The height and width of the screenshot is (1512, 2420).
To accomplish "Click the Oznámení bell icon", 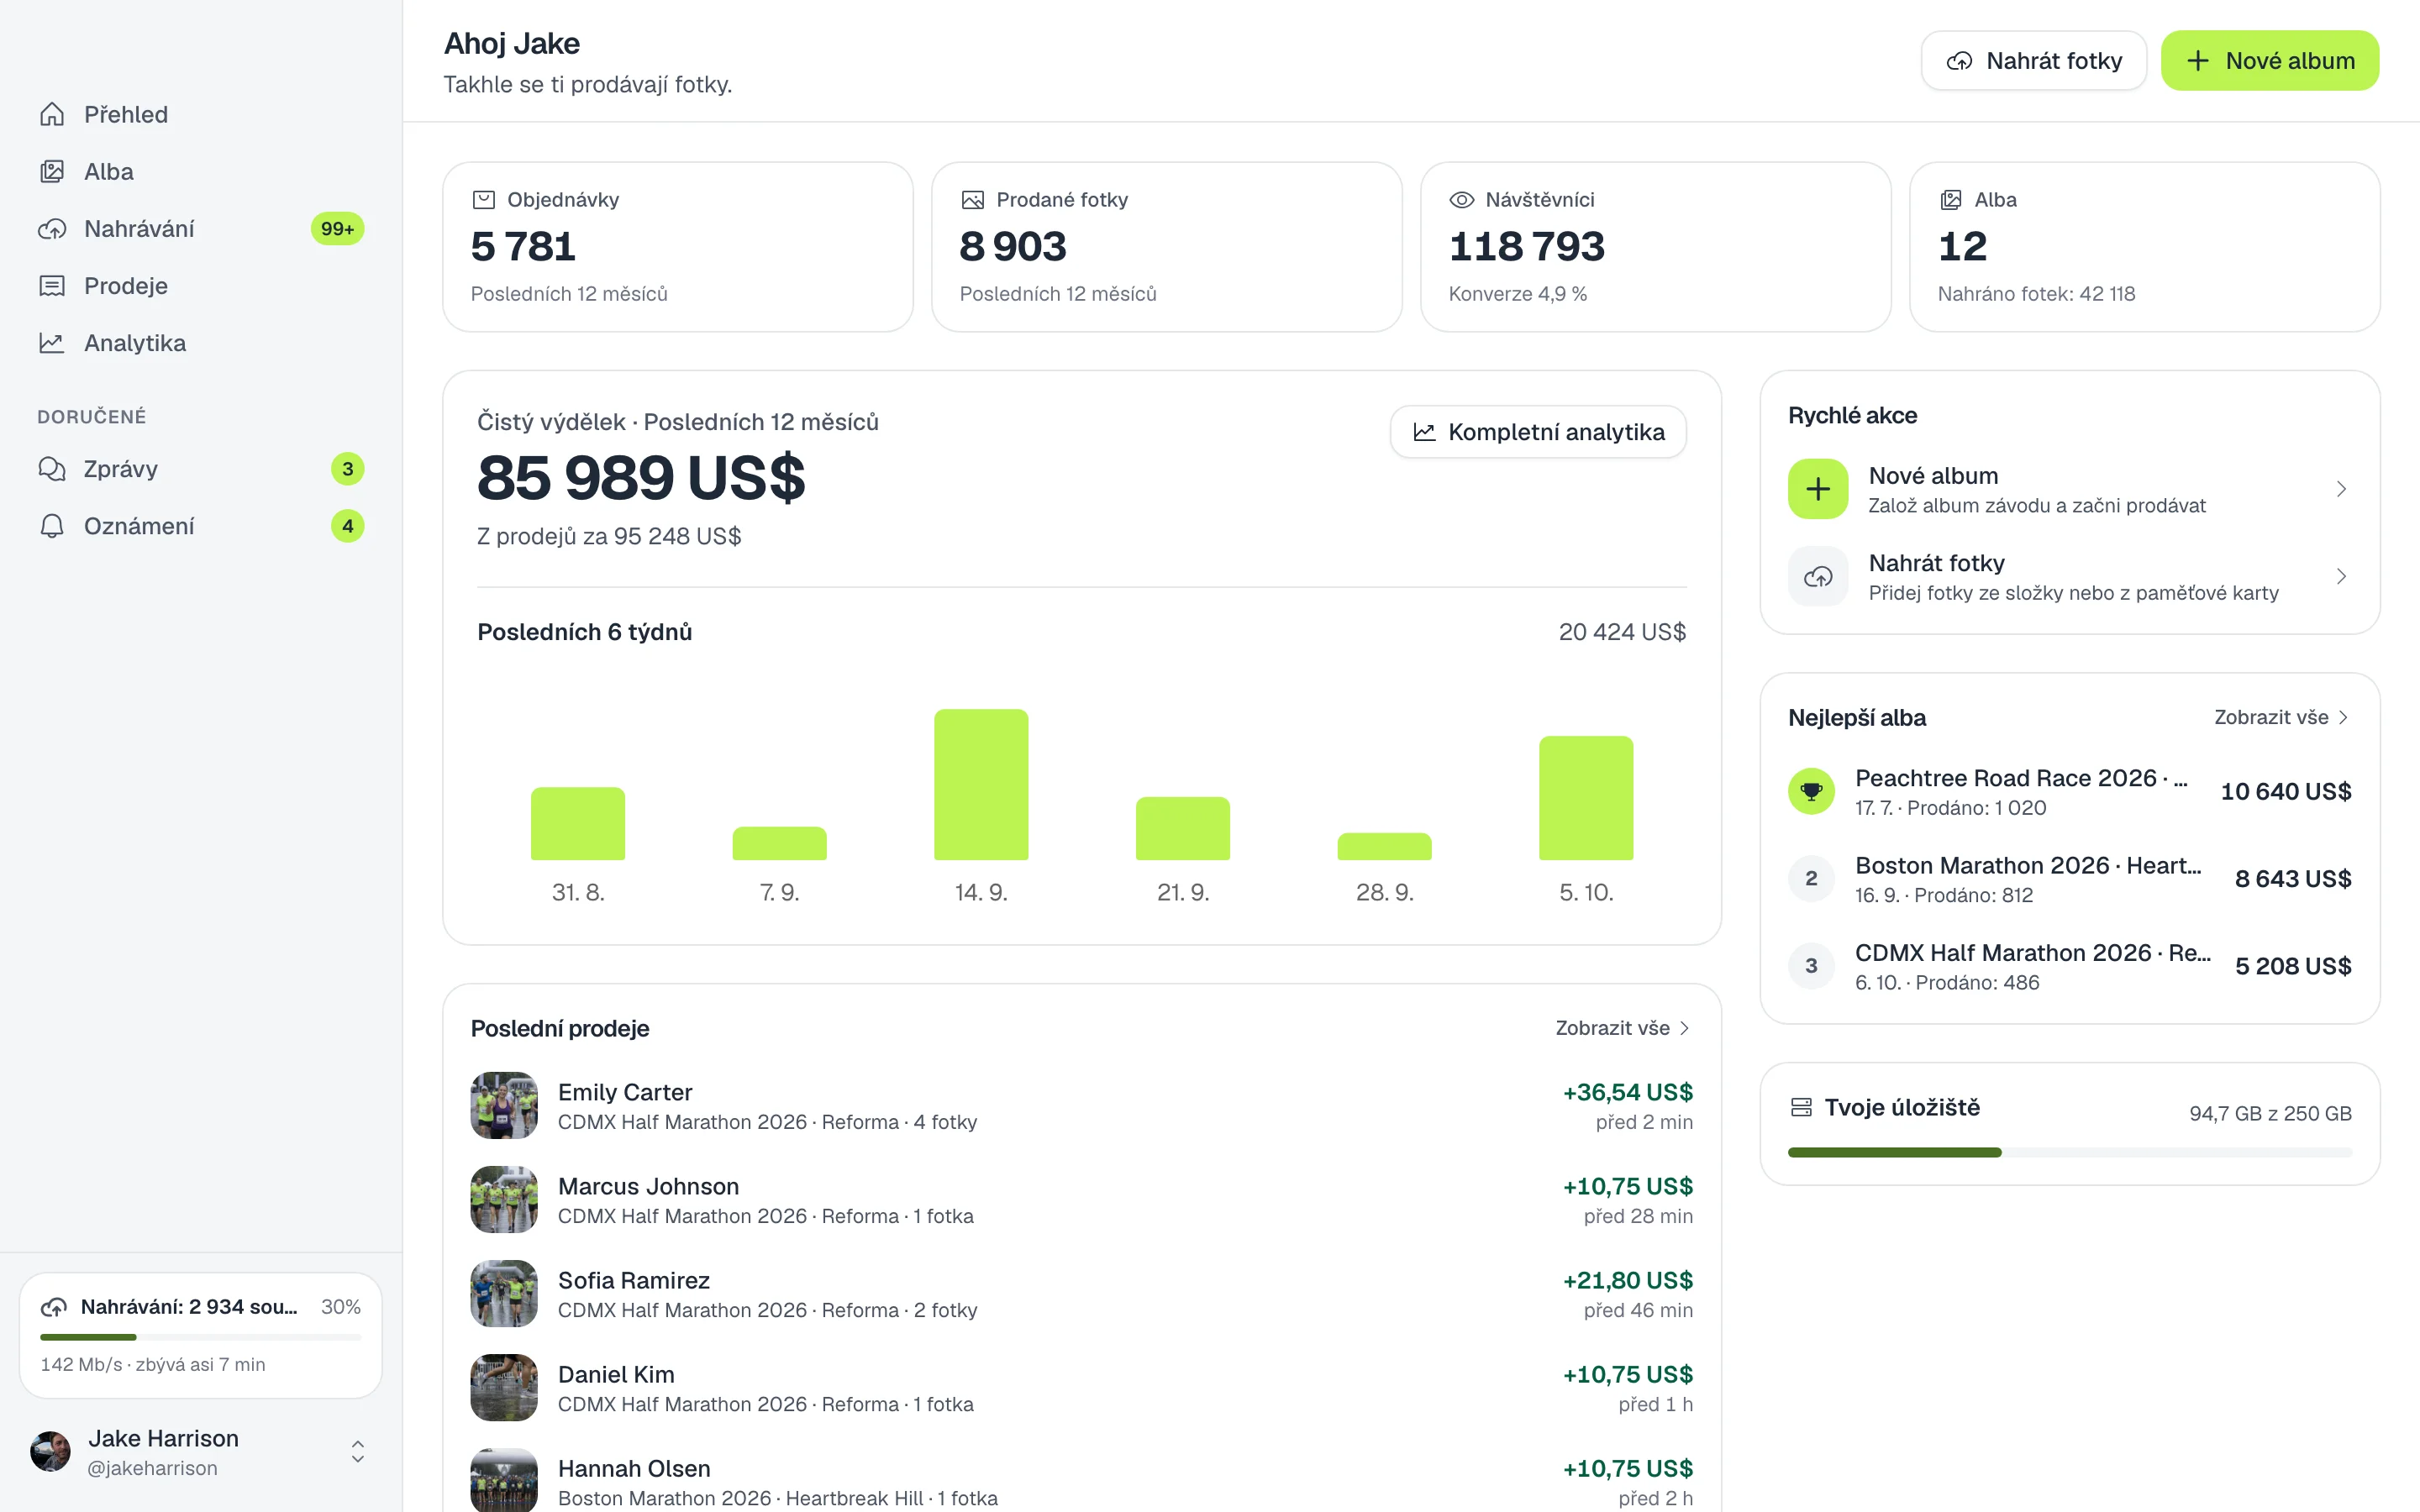I will coord(52,526).
